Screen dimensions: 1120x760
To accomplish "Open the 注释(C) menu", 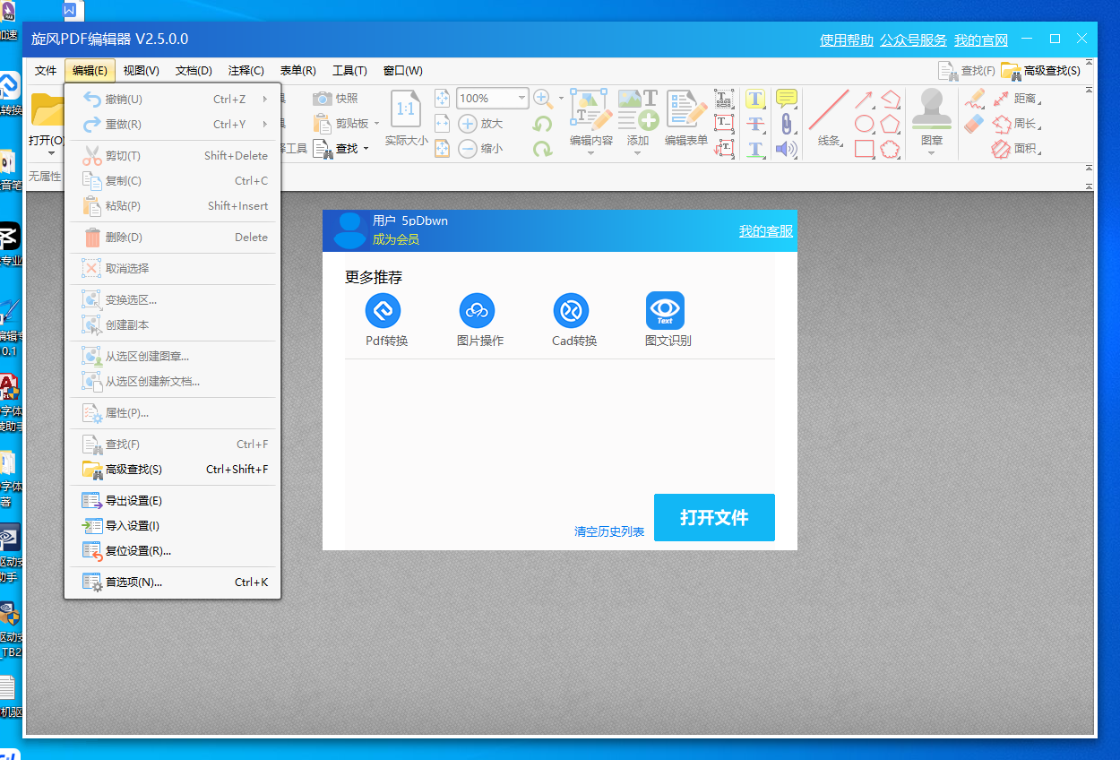I will click(246, 71).
